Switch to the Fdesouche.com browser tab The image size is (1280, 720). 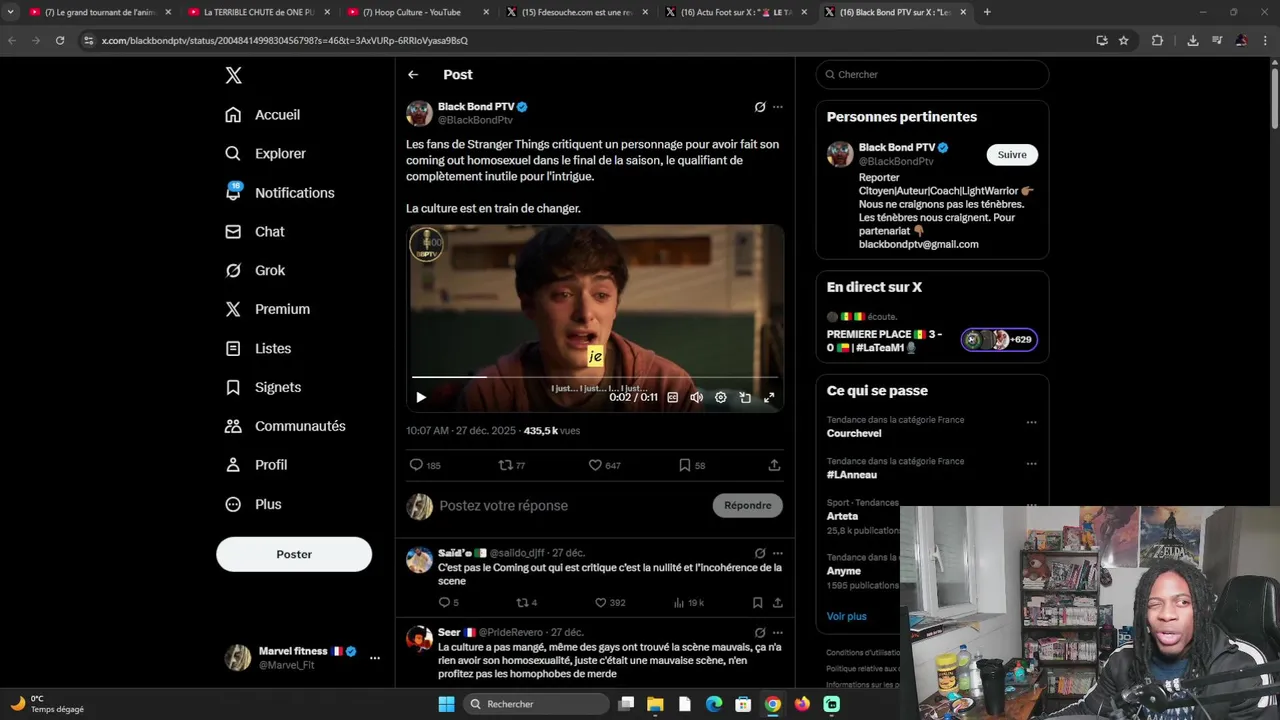tap(577, 12)
